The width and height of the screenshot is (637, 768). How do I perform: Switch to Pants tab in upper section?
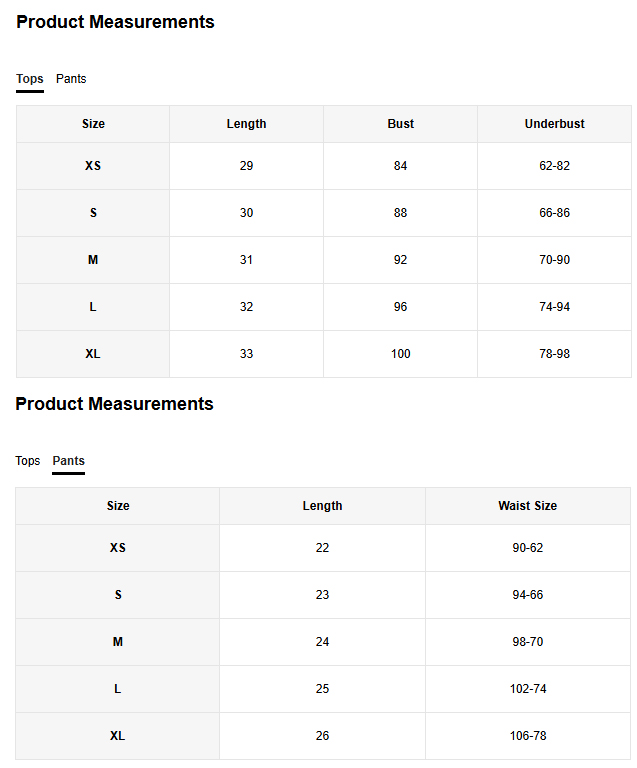pyautogui.click(x=71, y=79)
